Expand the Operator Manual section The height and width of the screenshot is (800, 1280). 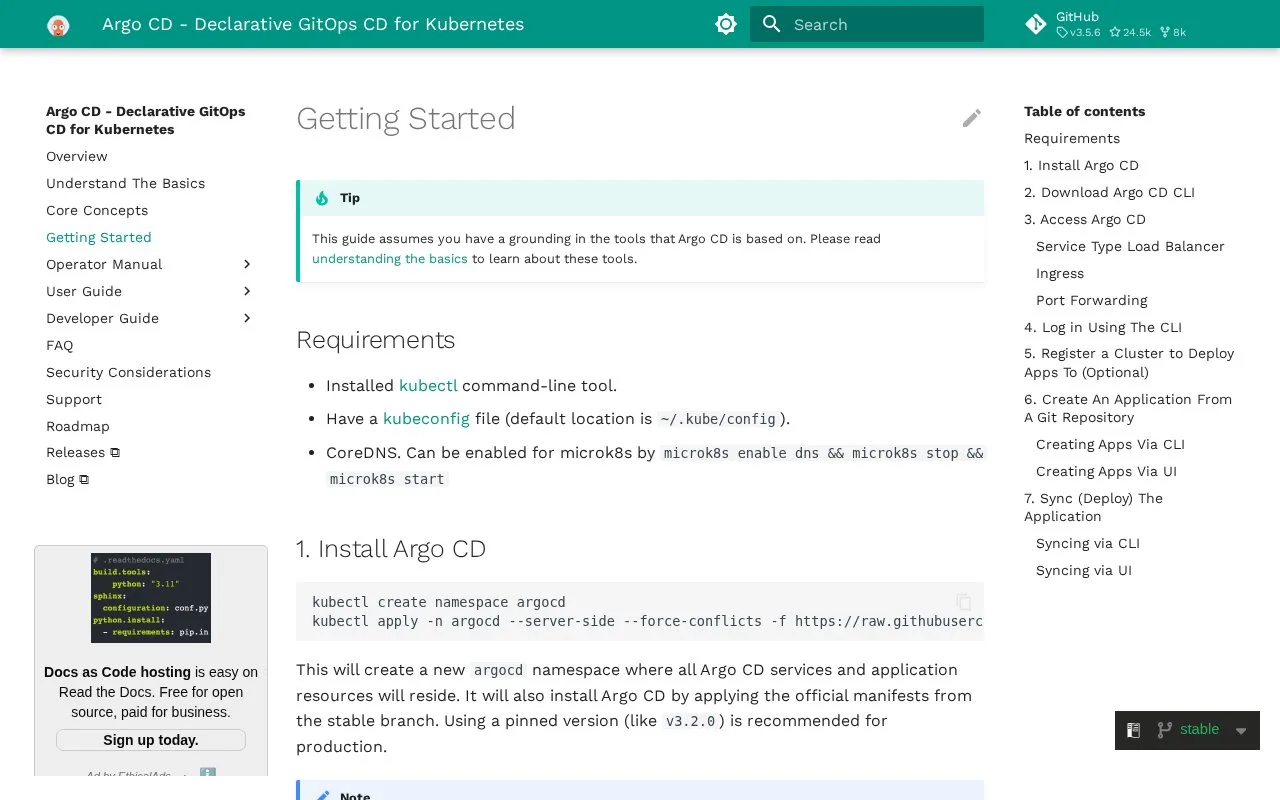tap(247, 264)
